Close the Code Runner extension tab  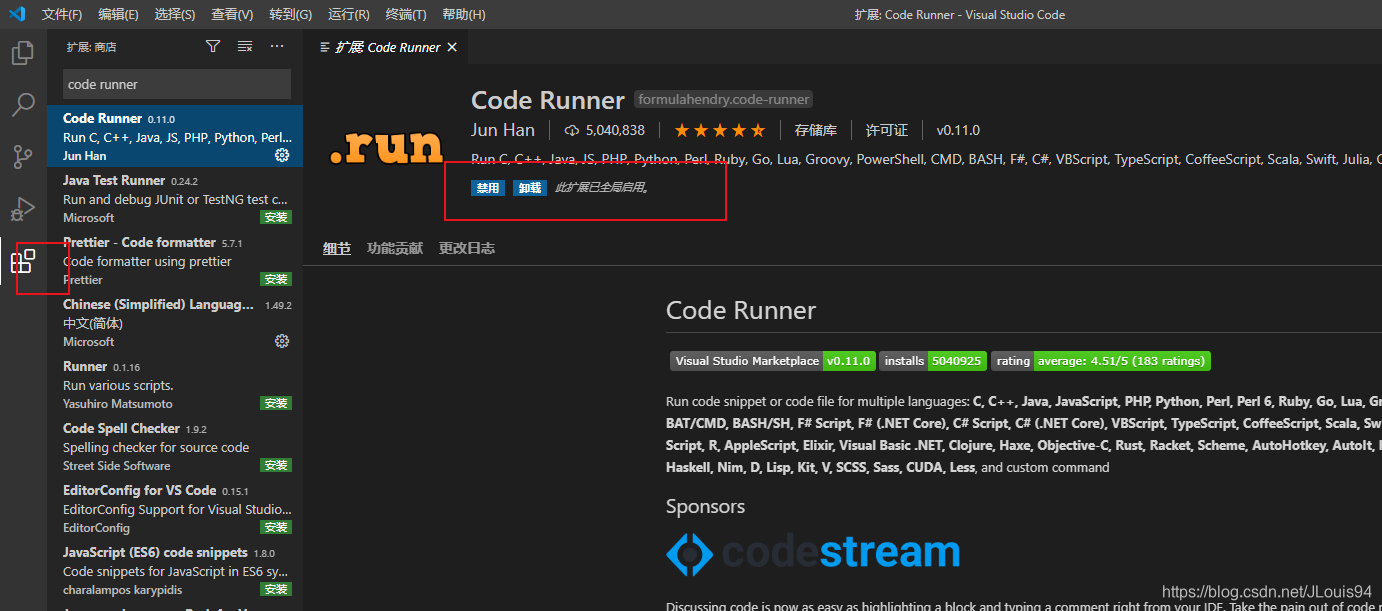click(452, 47)
